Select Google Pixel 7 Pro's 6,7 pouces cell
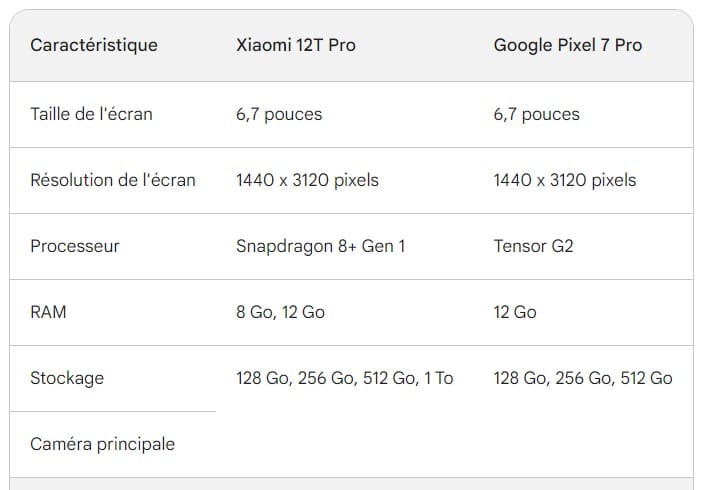 pos(536,114)
